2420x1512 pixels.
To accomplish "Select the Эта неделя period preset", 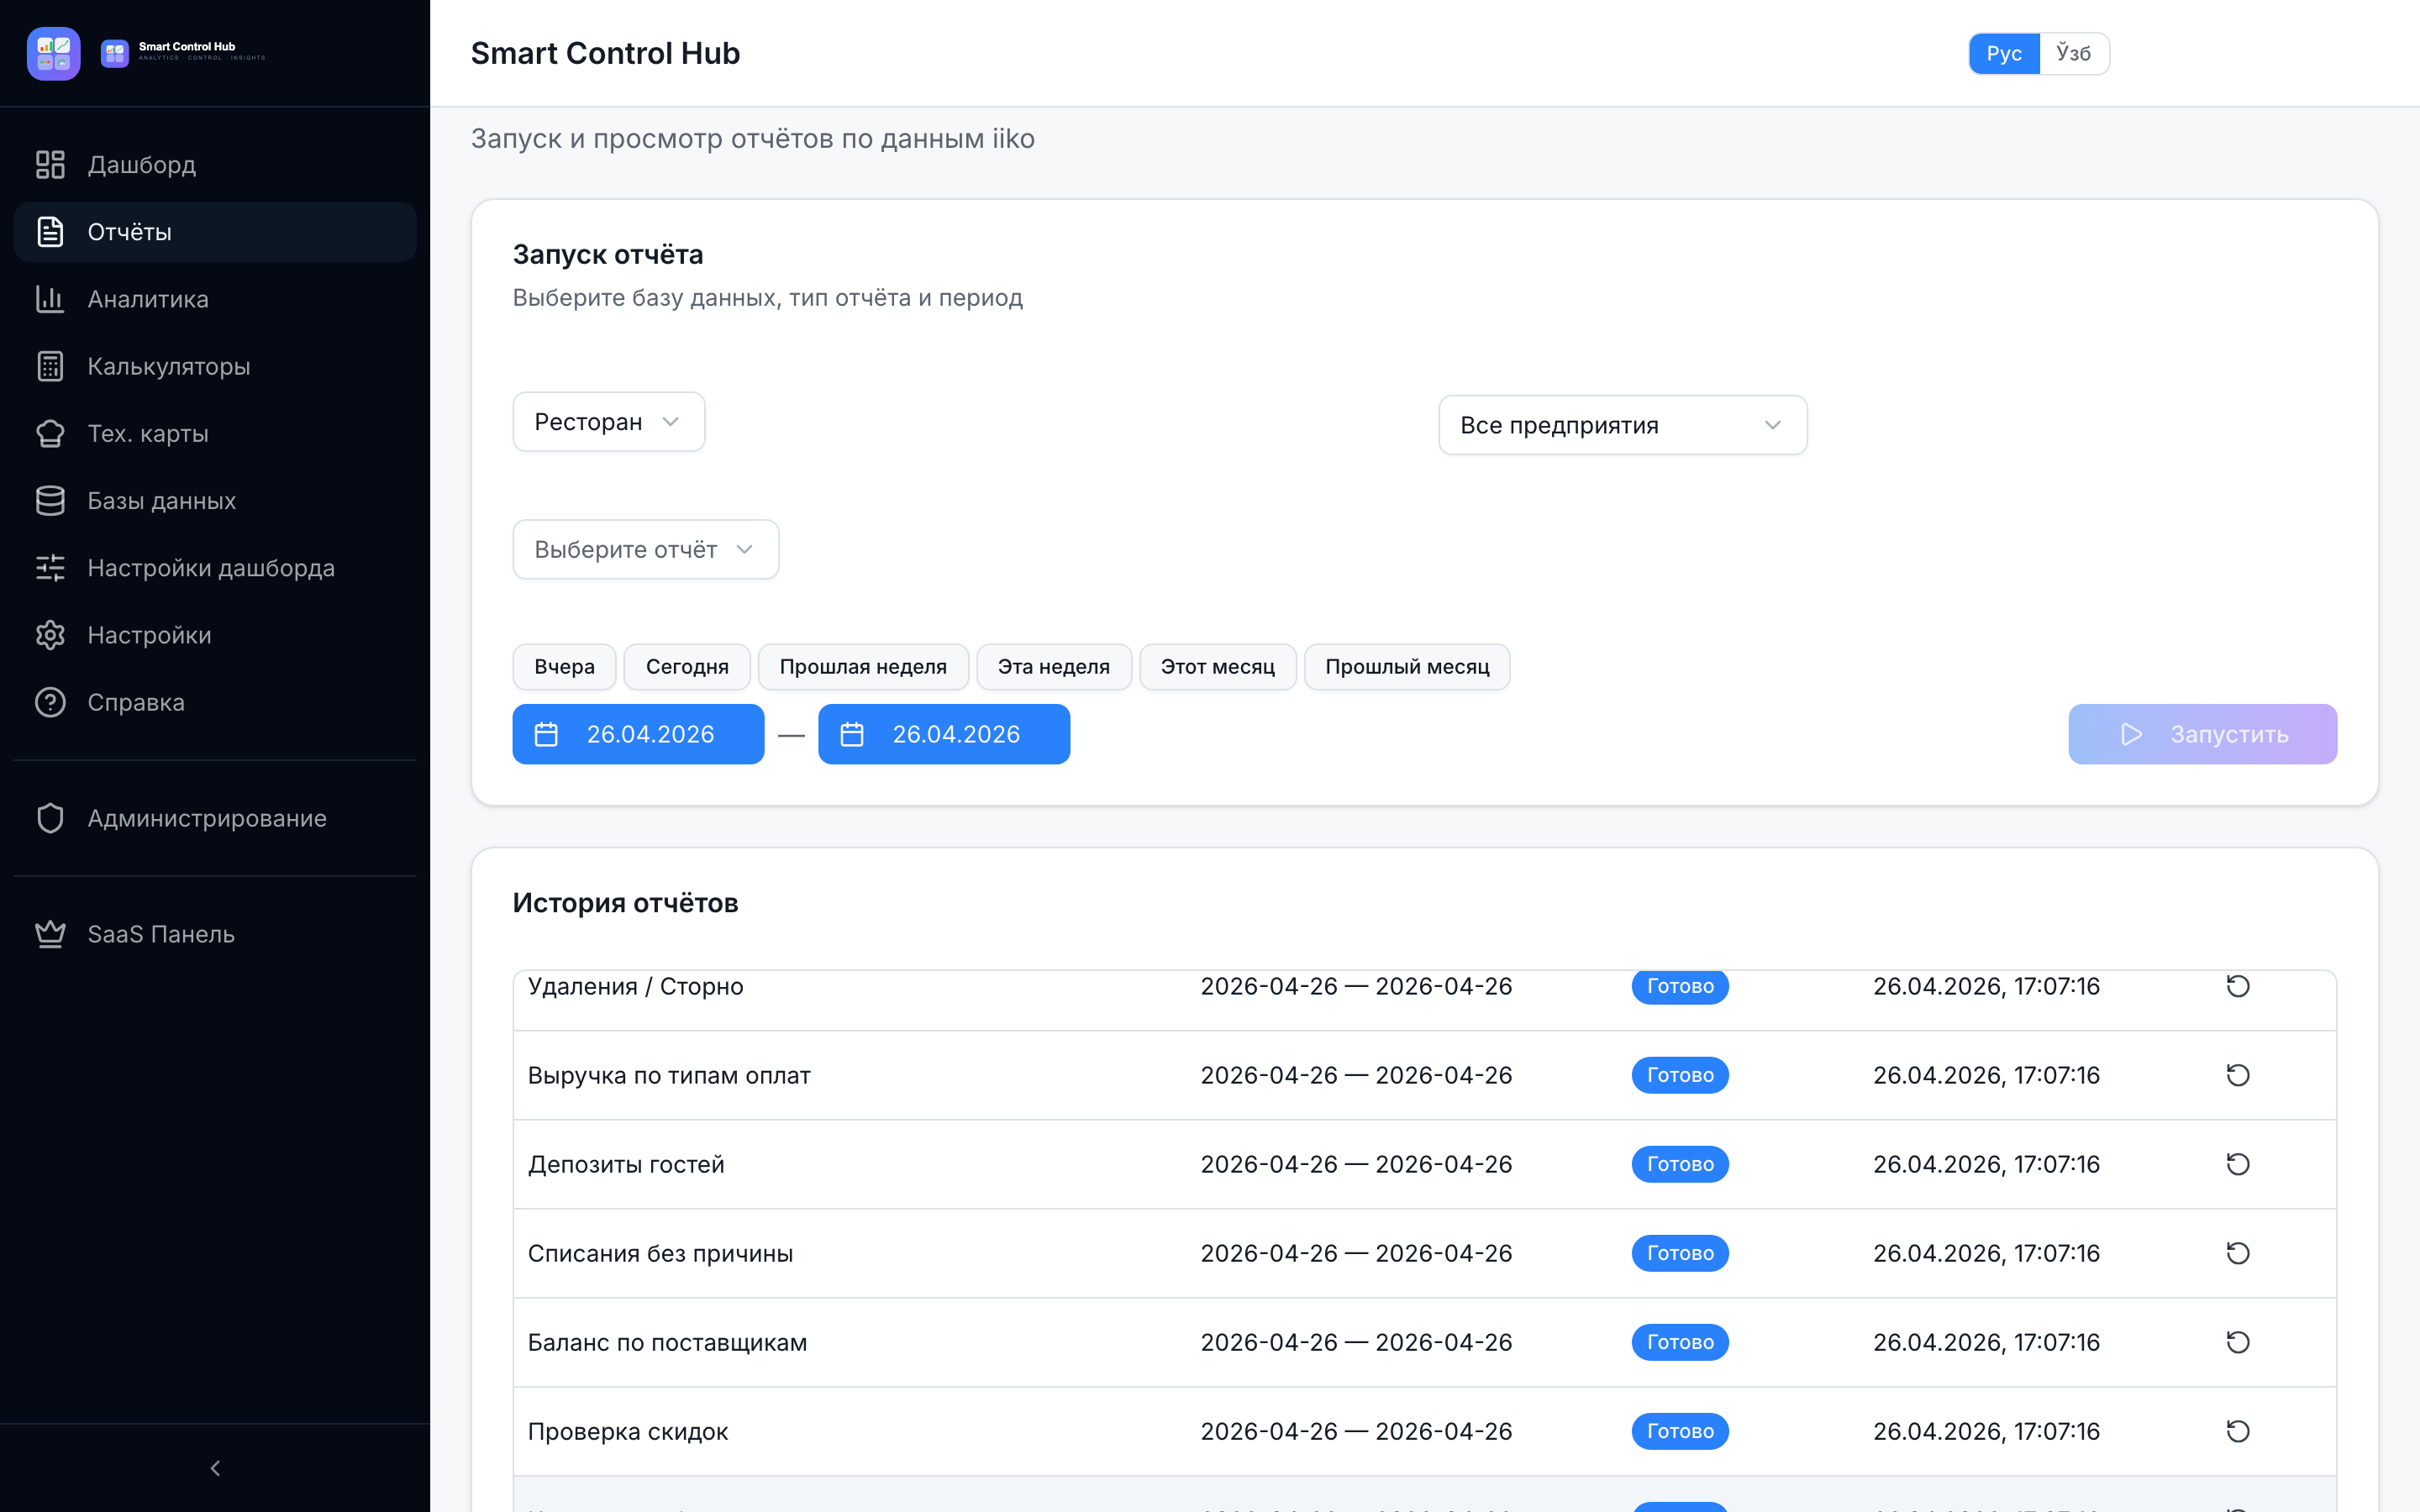I will tap(1054, 667).
